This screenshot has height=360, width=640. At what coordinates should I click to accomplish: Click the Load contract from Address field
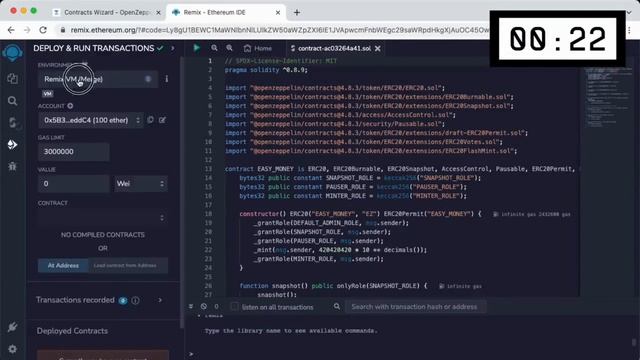(128, 265)
